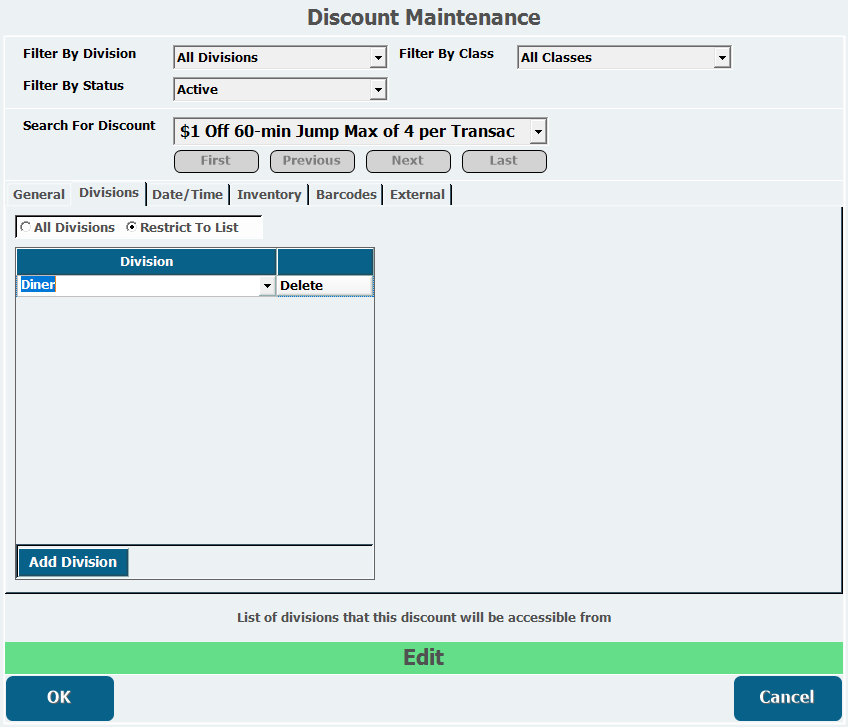Click the Next navigation button

[x=408, y=161]
